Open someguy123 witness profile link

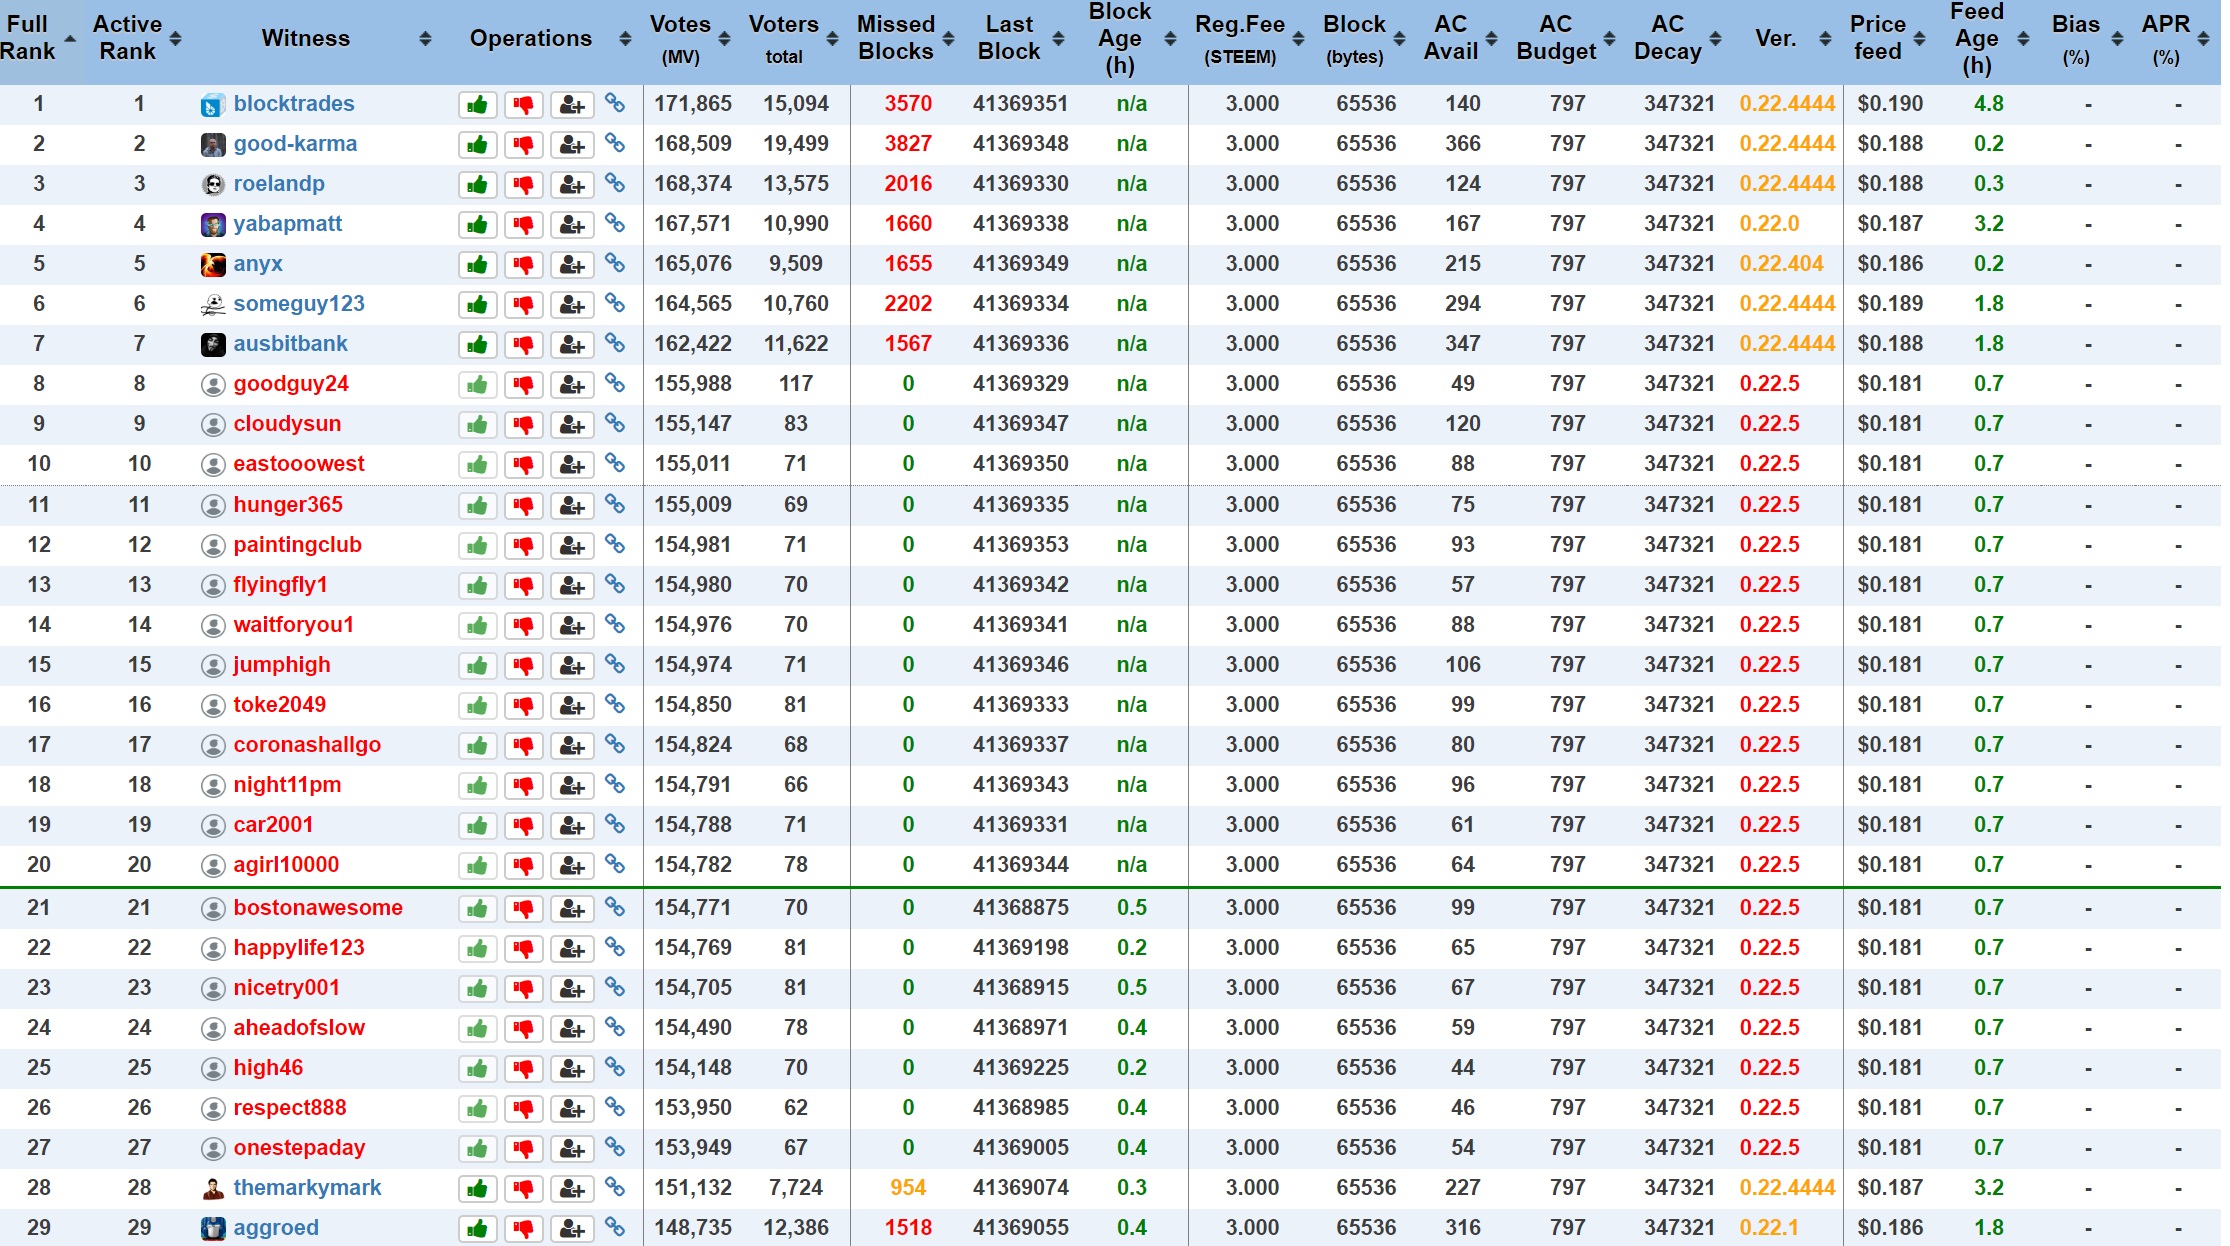pos(298,304)
